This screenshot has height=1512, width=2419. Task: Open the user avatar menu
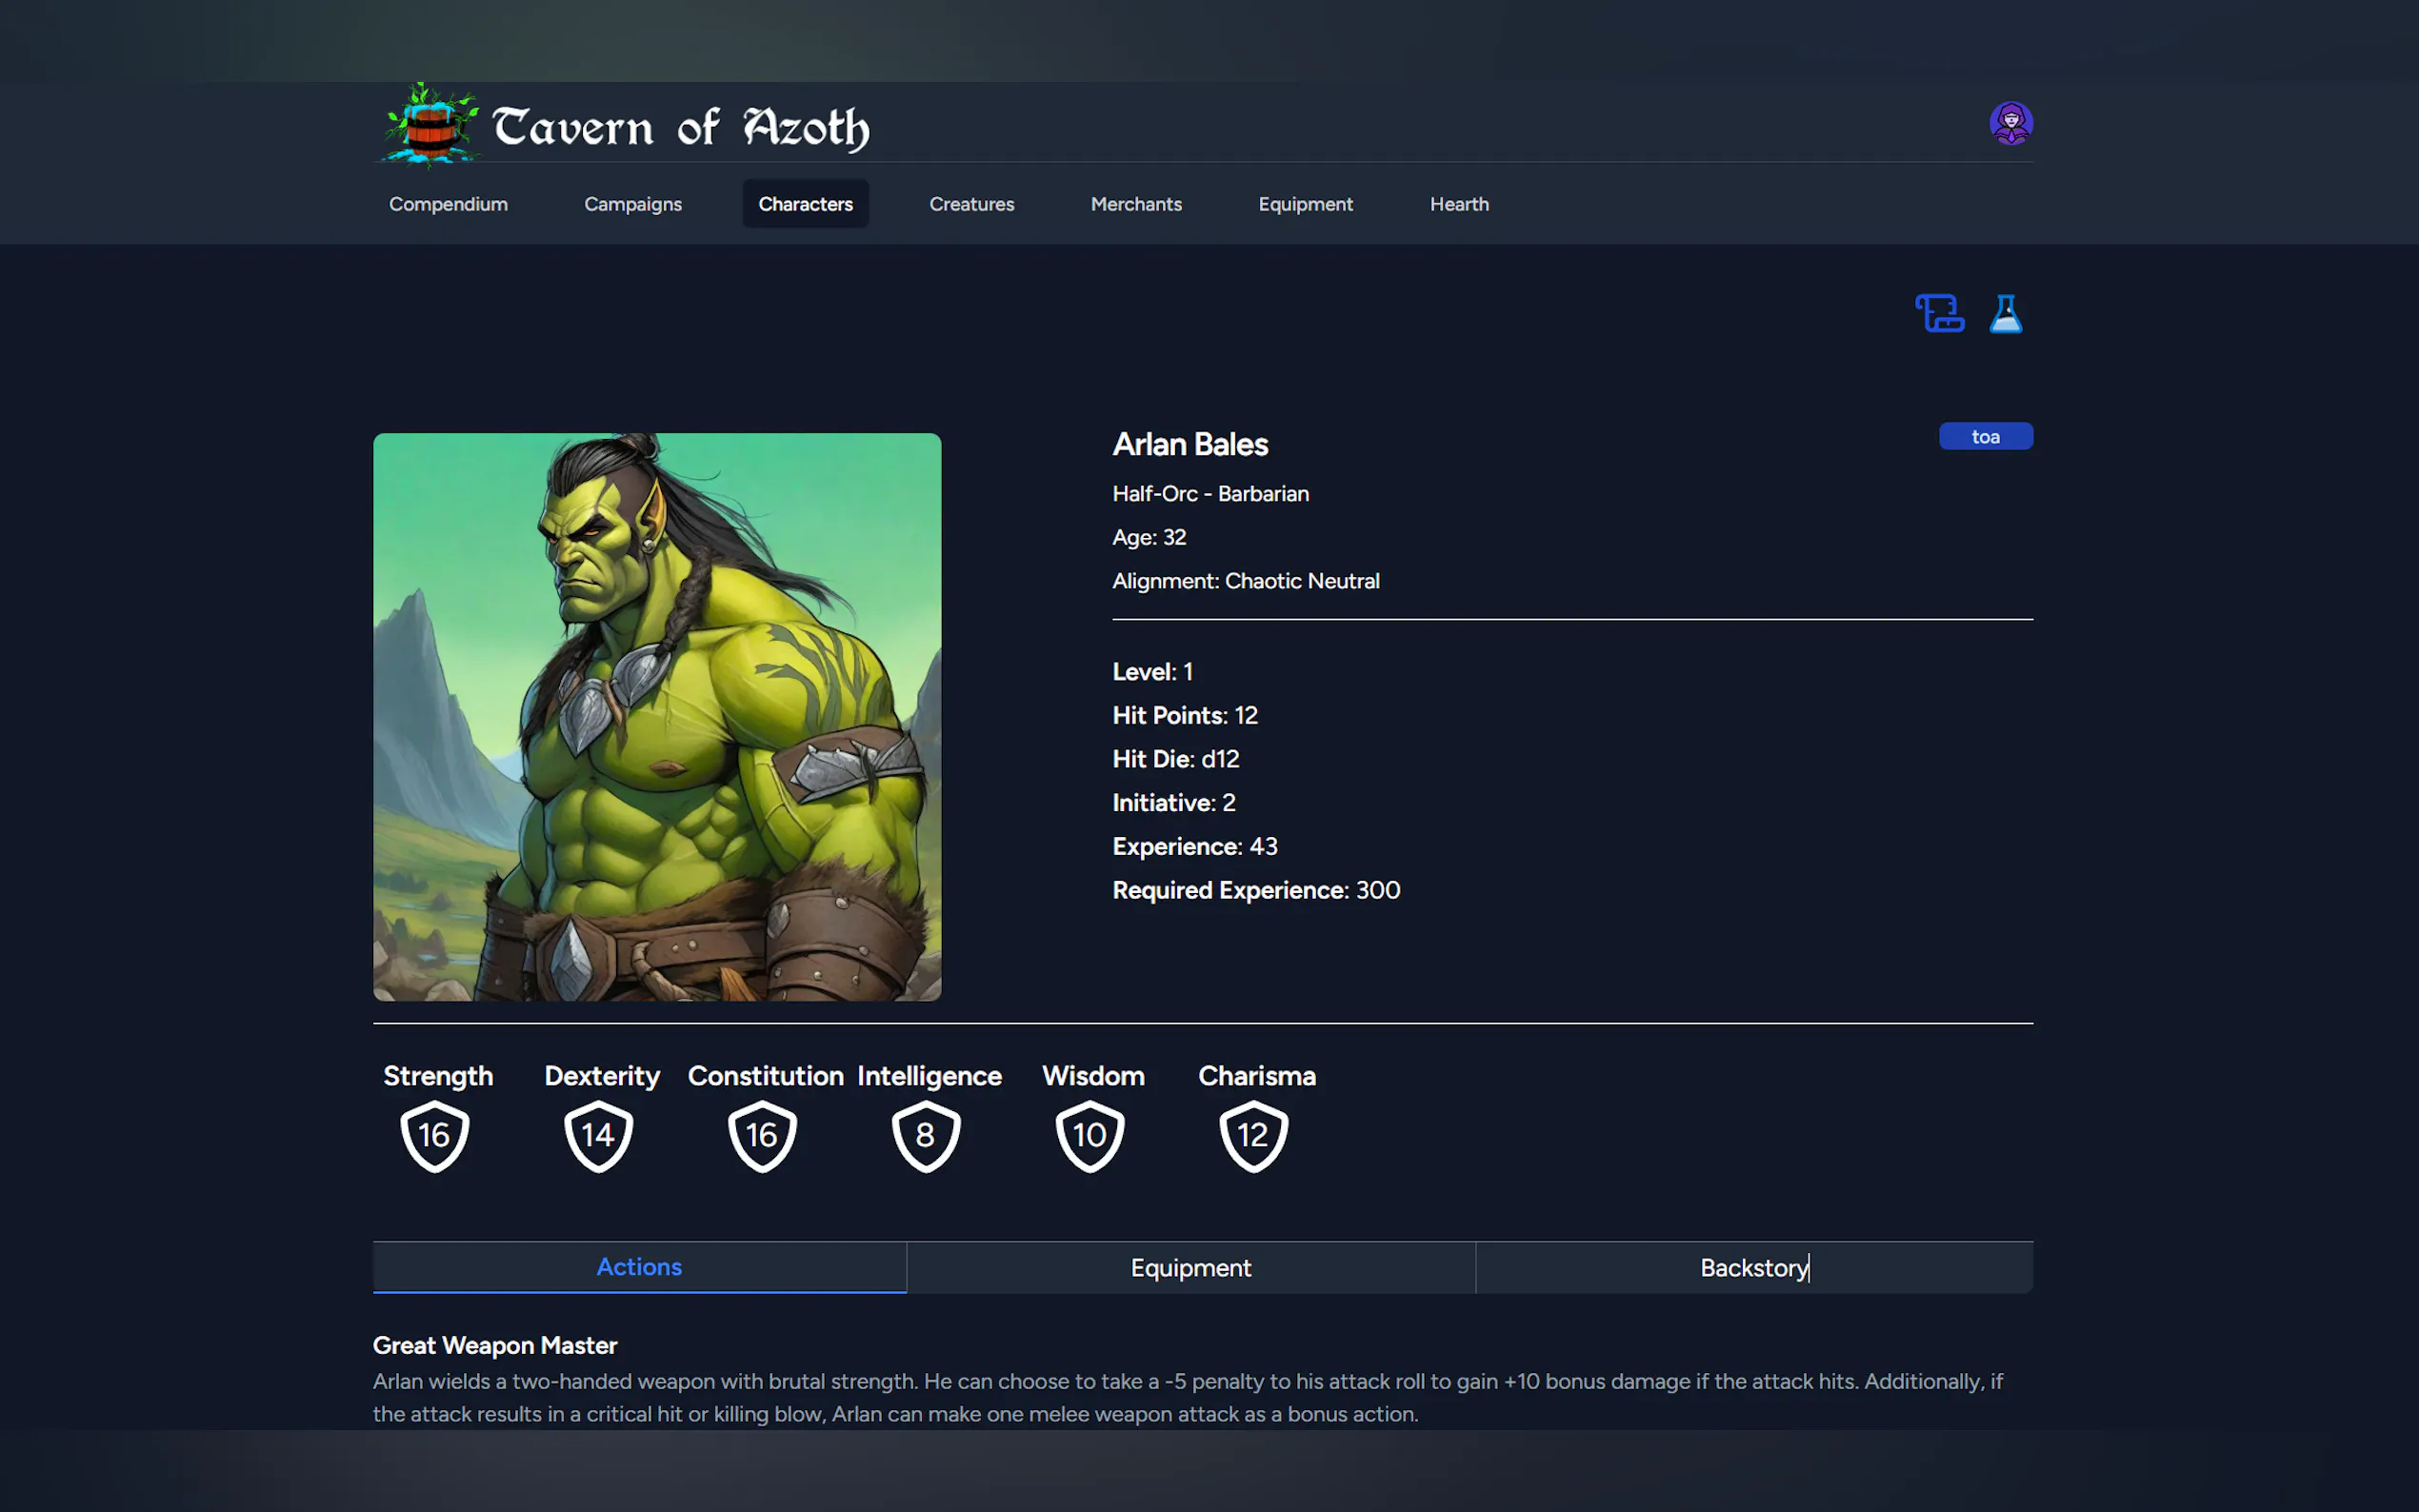point(2012,122)
